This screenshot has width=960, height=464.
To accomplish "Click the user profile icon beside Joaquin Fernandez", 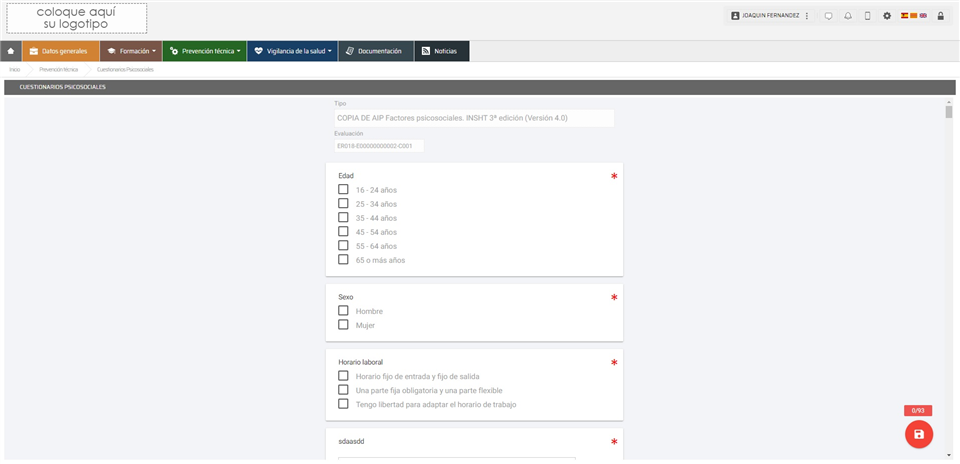I will pyautogui.click(x=735, y=16).
